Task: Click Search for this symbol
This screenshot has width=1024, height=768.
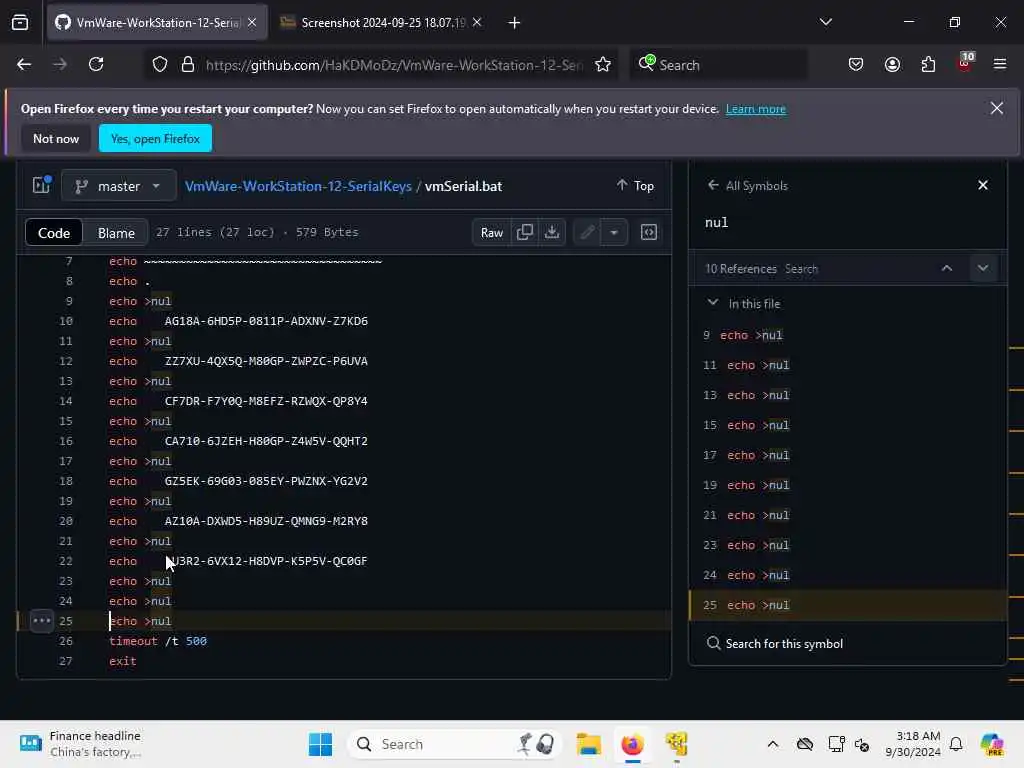Action: [784, 644]
